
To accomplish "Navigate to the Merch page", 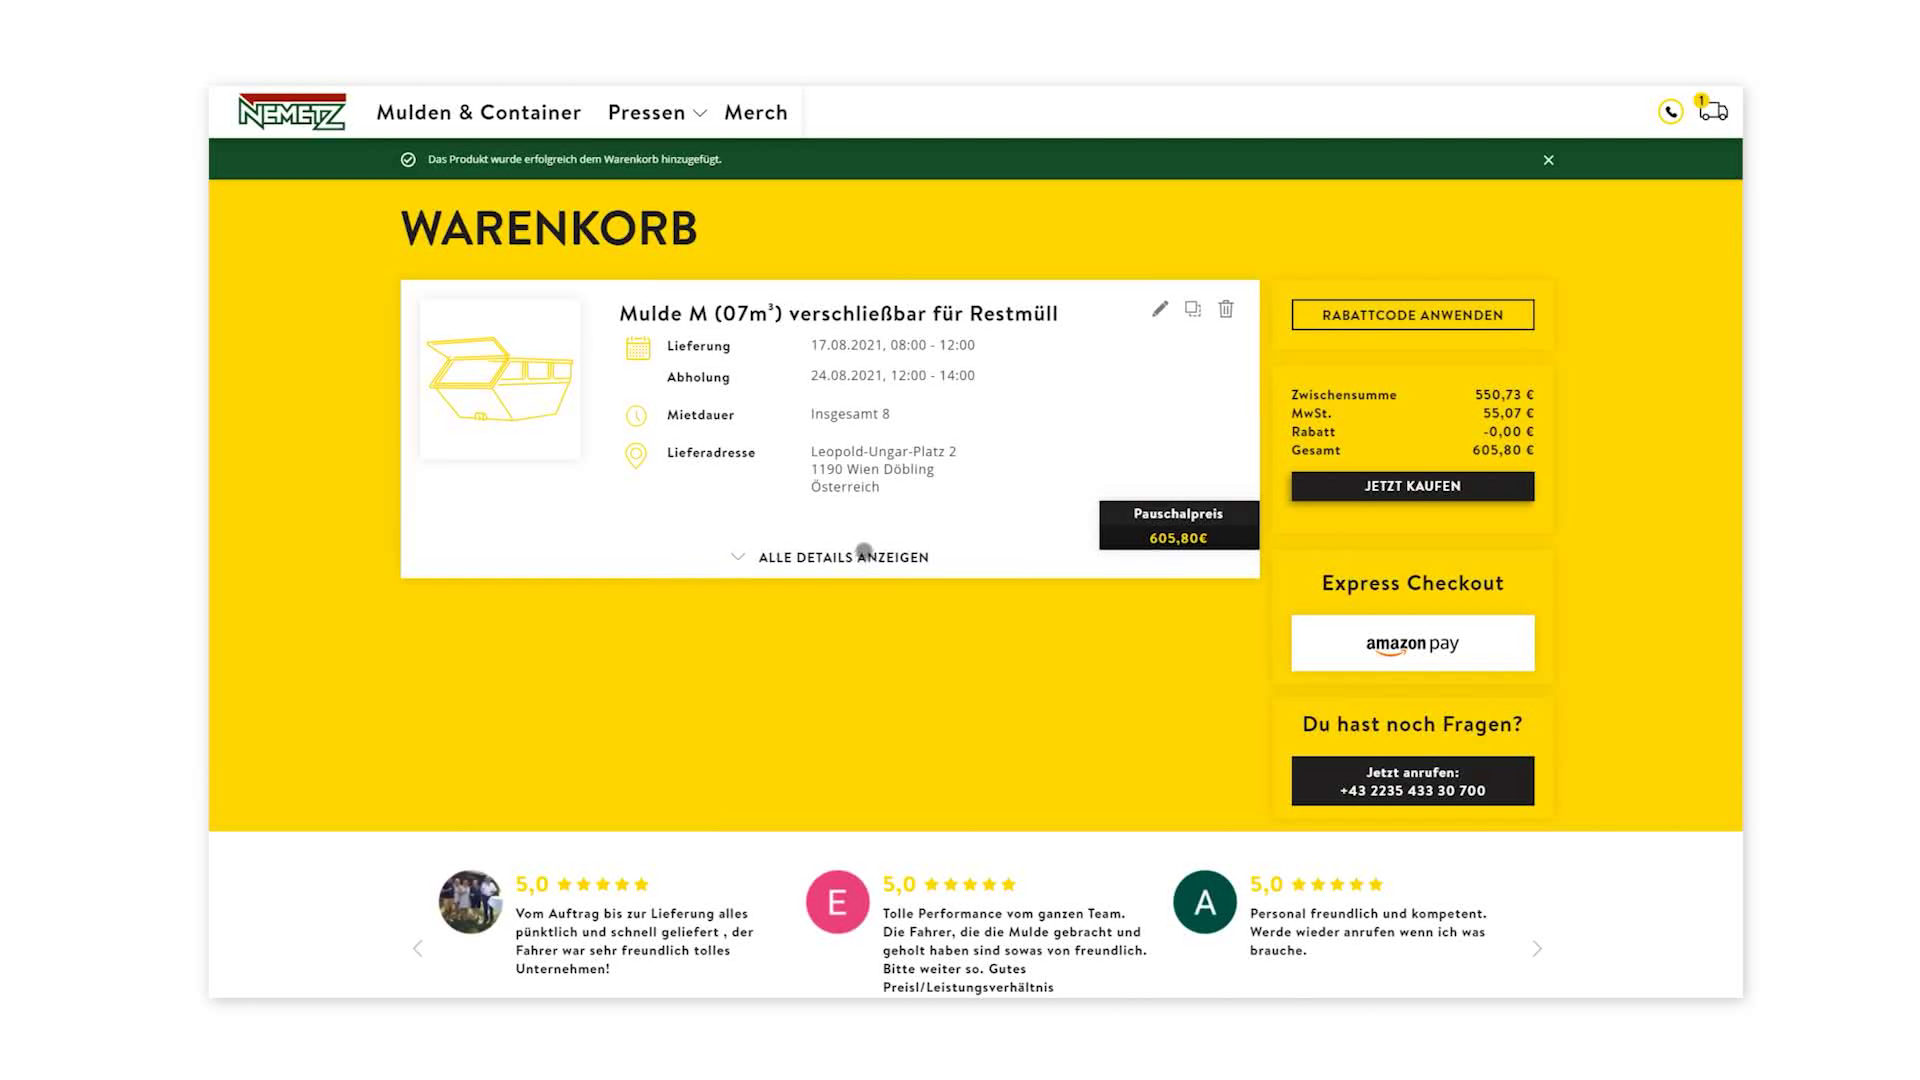I will (x=756, y=113).
